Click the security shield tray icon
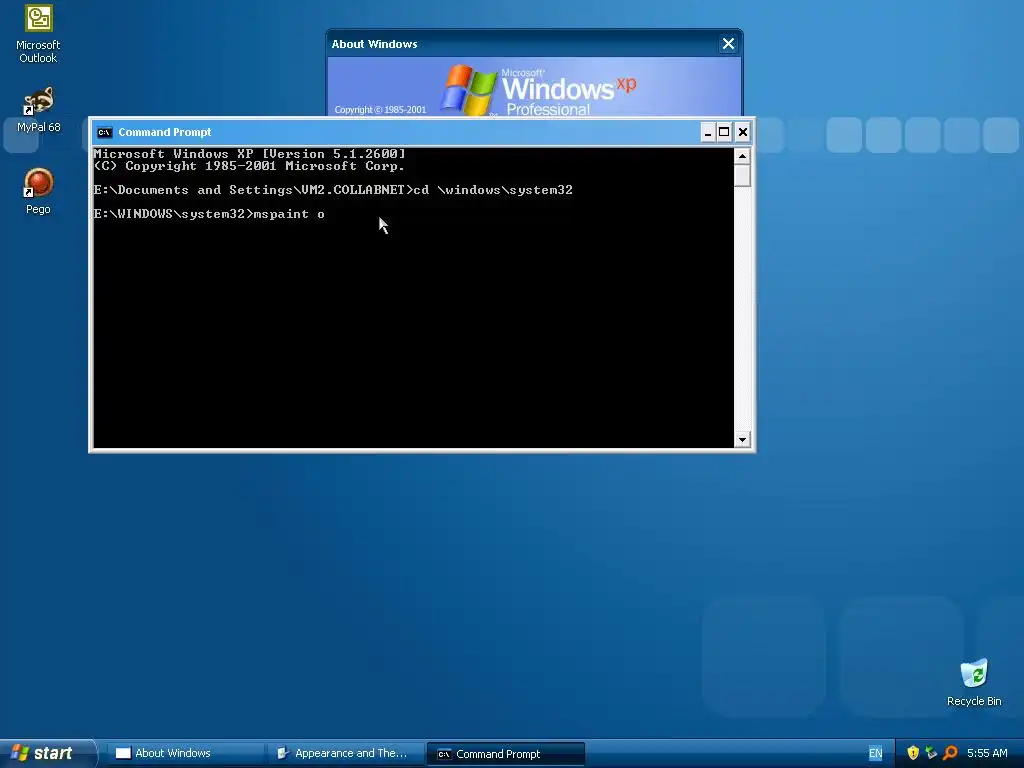 click(913, 753)
